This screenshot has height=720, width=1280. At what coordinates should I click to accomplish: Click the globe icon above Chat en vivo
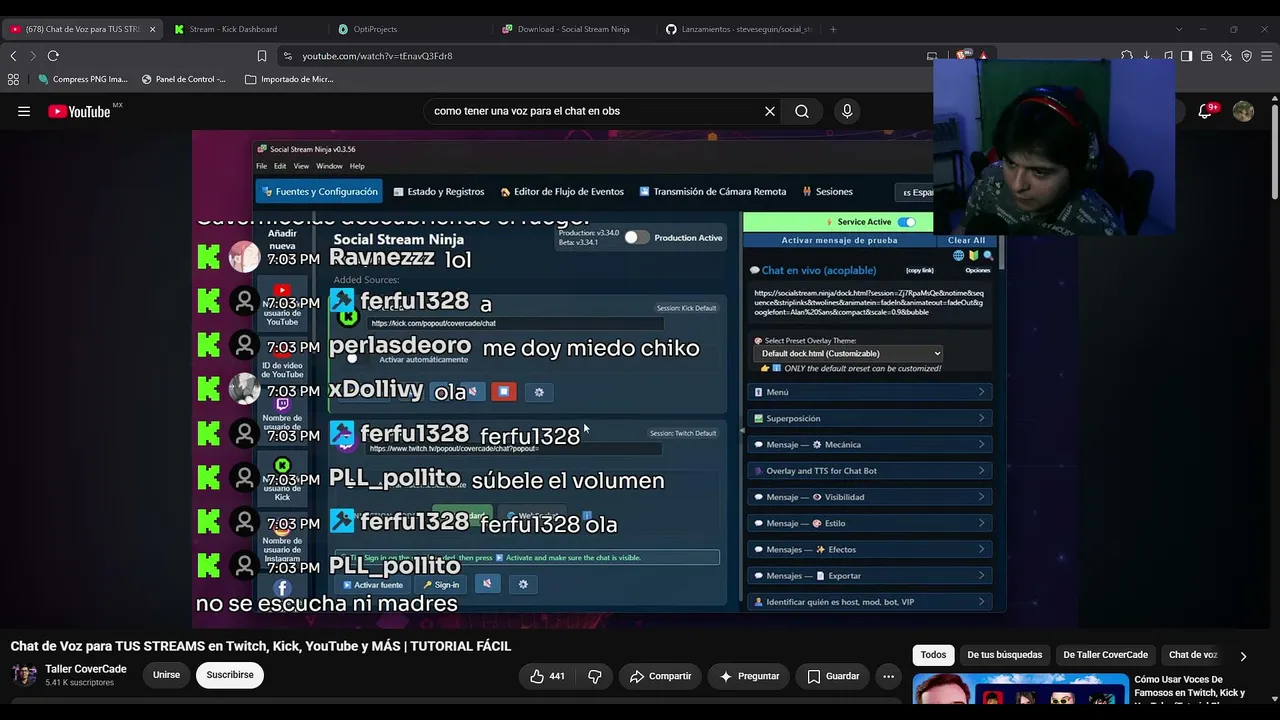click(958, 255)
